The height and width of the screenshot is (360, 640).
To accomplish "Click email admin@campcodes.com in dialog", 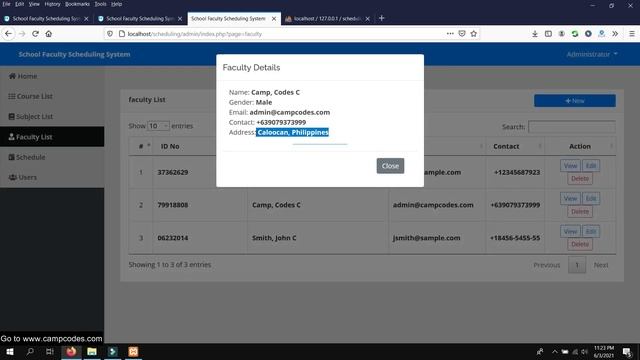I will (x=290, y=112).
